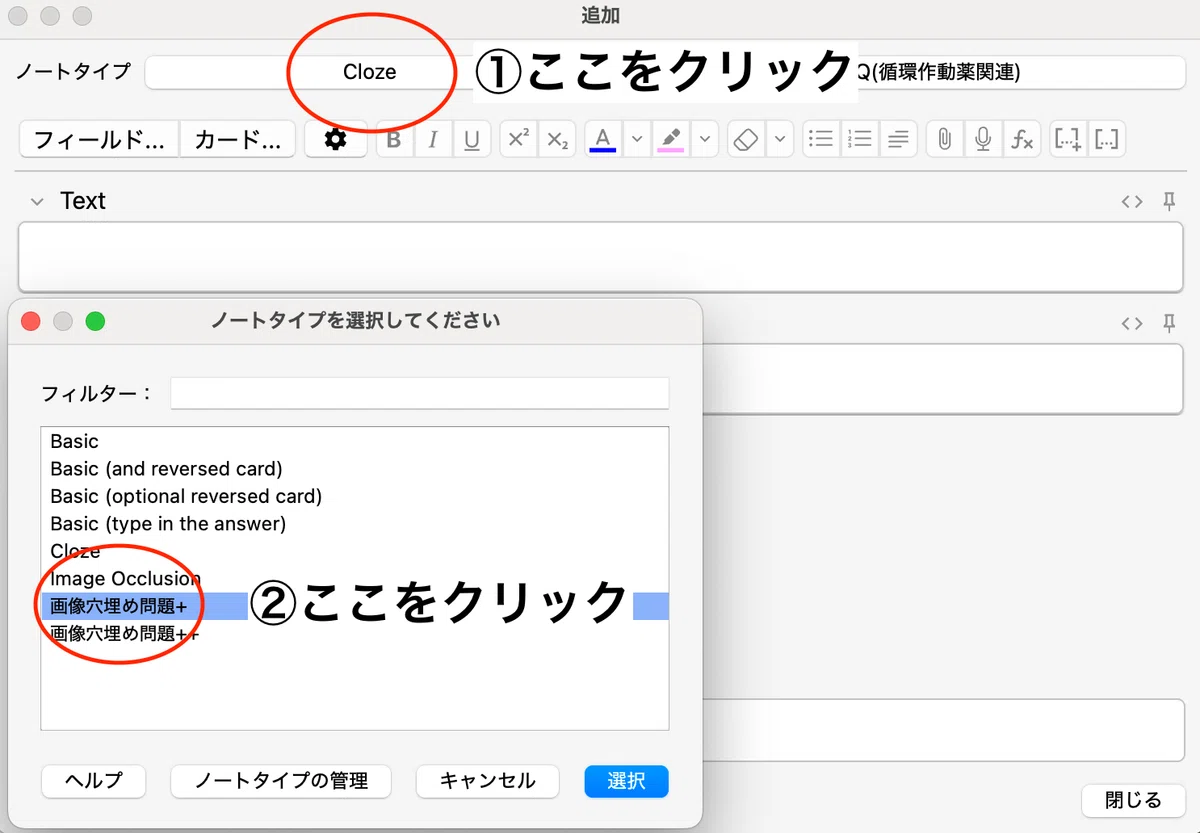This screenshot has height=833, width=1200.
Task: Click the Cloze note type selector
Action: pyautogui.click(x=369, y=72)
